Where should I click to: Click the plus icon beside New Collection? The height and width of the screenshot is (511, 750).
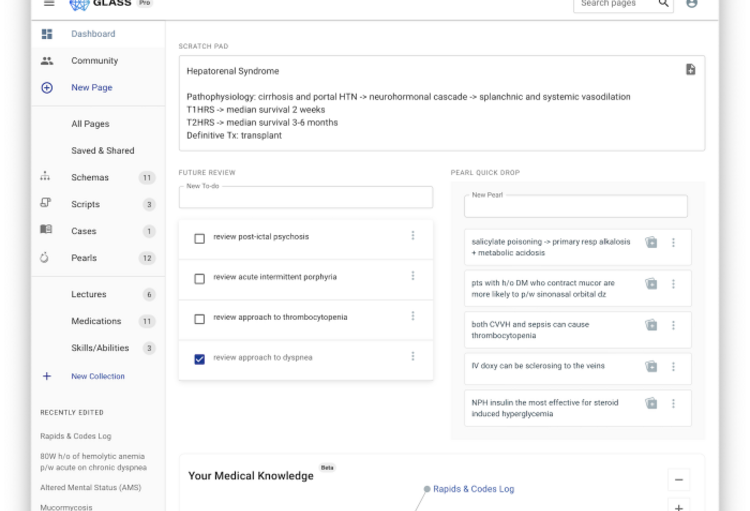point(47,376)
